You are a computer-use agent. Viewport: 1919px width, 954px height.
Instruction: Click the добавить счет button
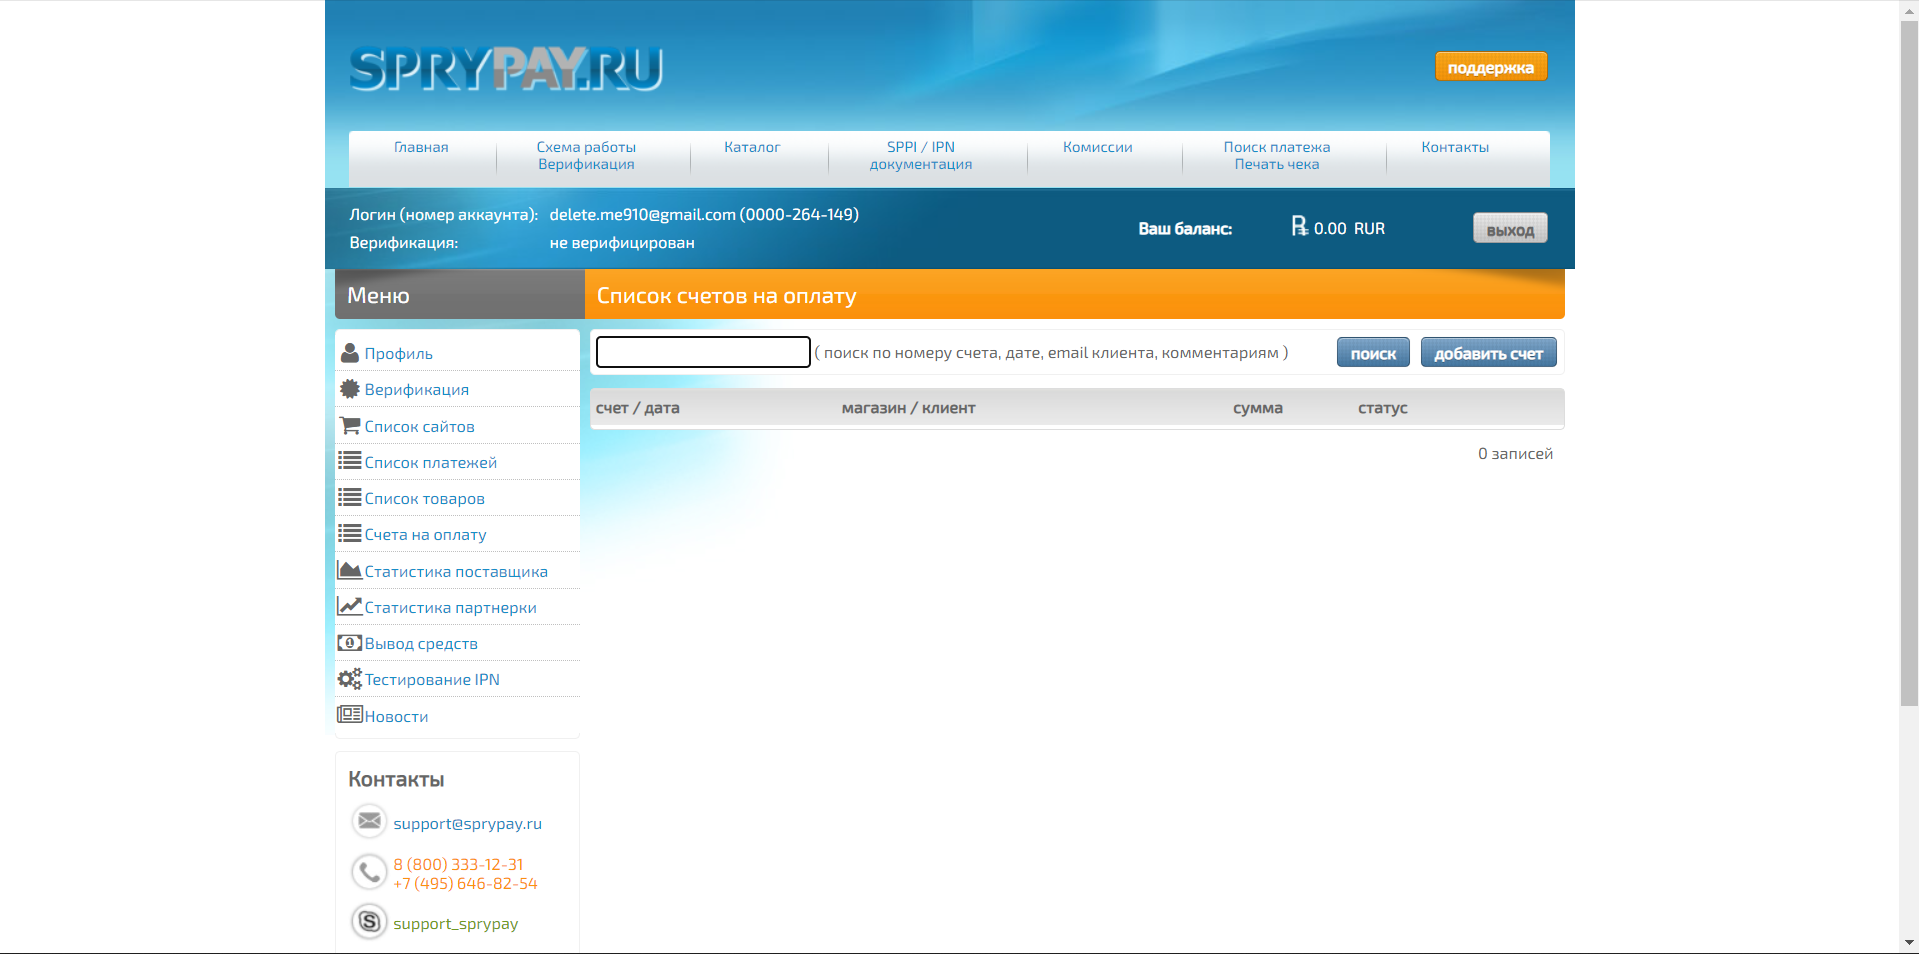pyautogui.click(x=1489, y=353)
